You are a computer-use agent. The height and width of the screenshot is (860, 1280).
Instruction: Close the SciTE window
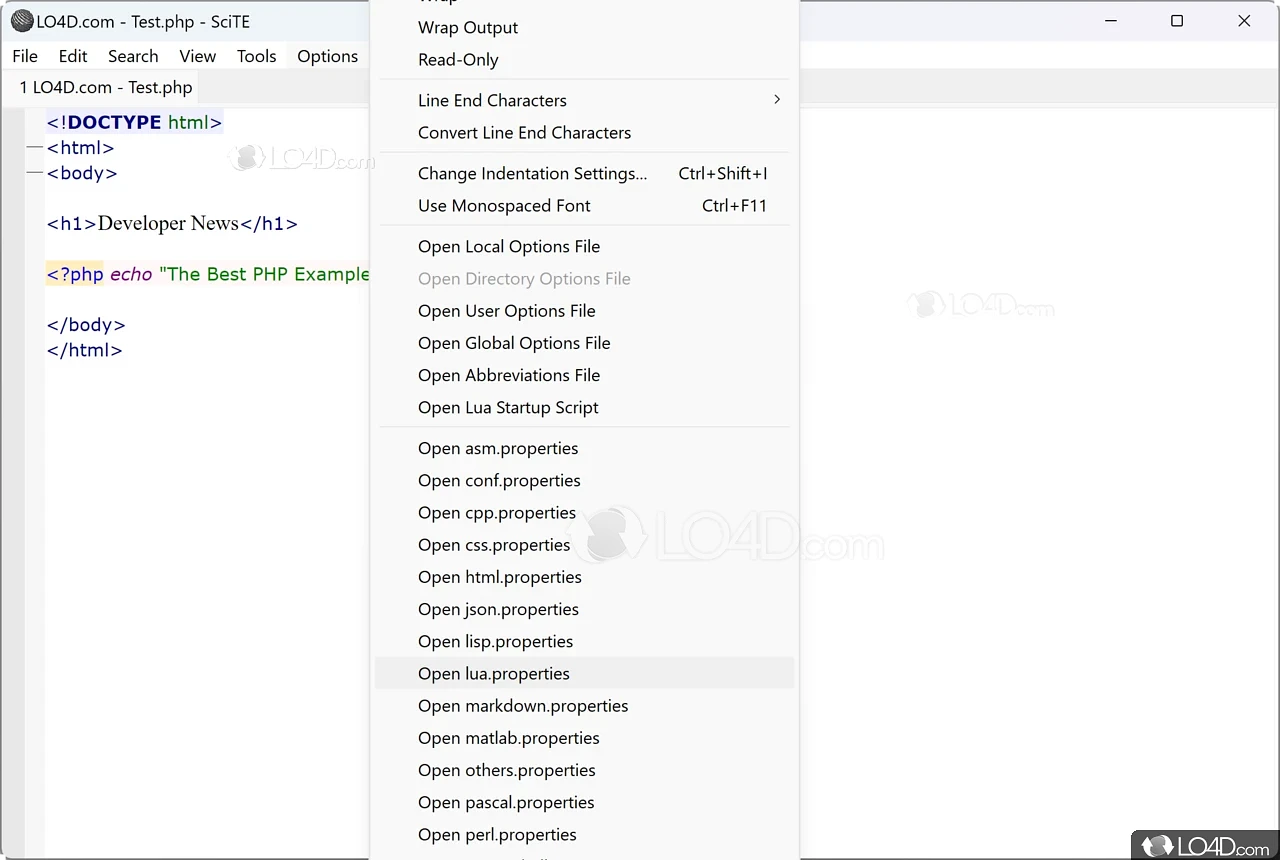pos(1244,21)
